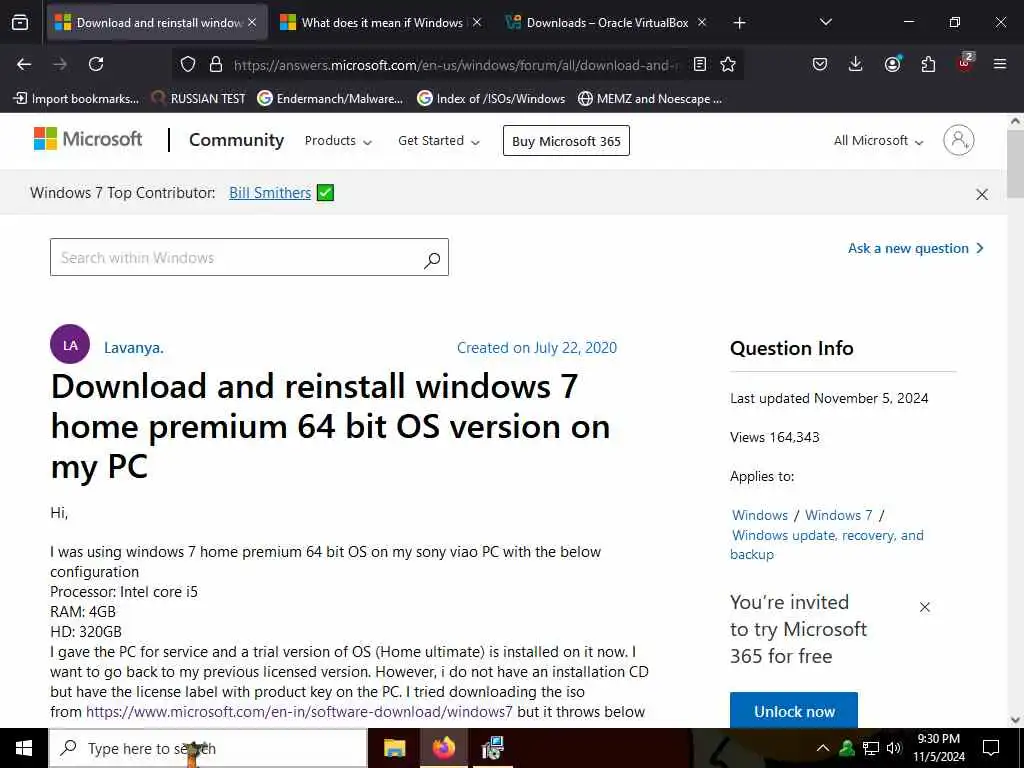Open MEMZ and Noescape bookmark

click(650, 99)
